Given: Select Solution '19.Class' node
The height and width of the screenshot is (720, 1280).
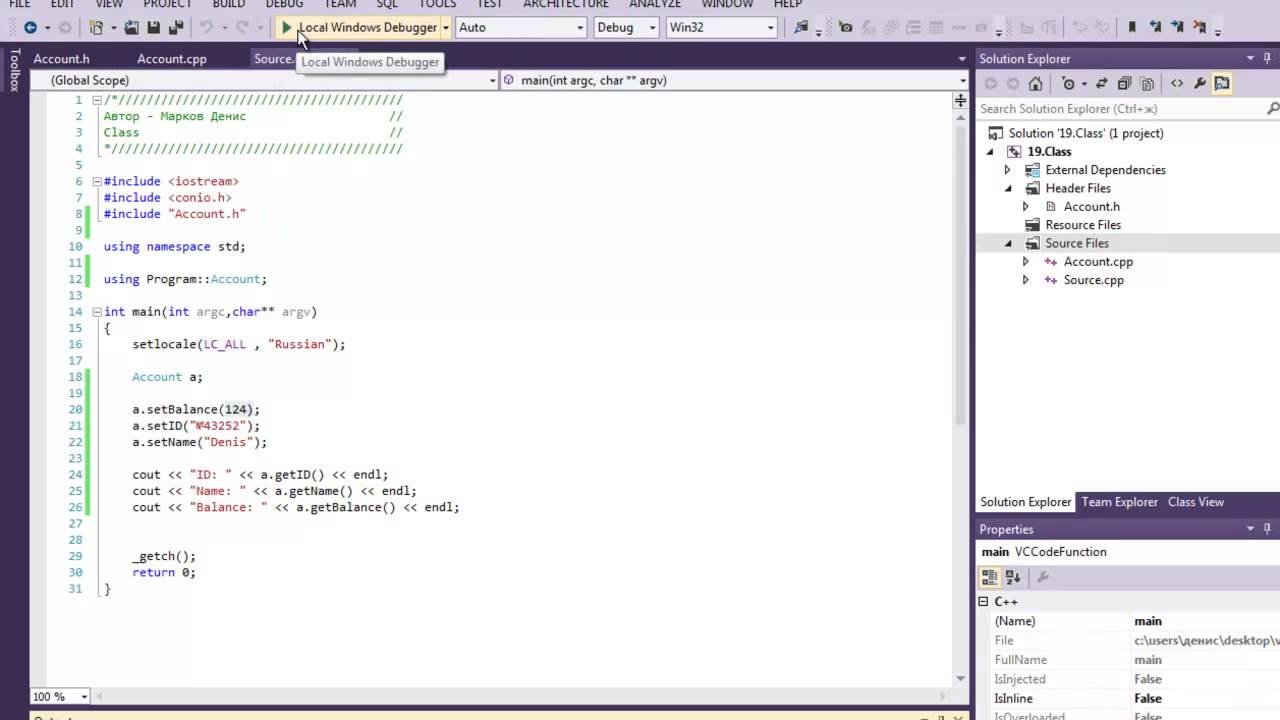Looking at the screenshot, I should tap(1086, 133).
